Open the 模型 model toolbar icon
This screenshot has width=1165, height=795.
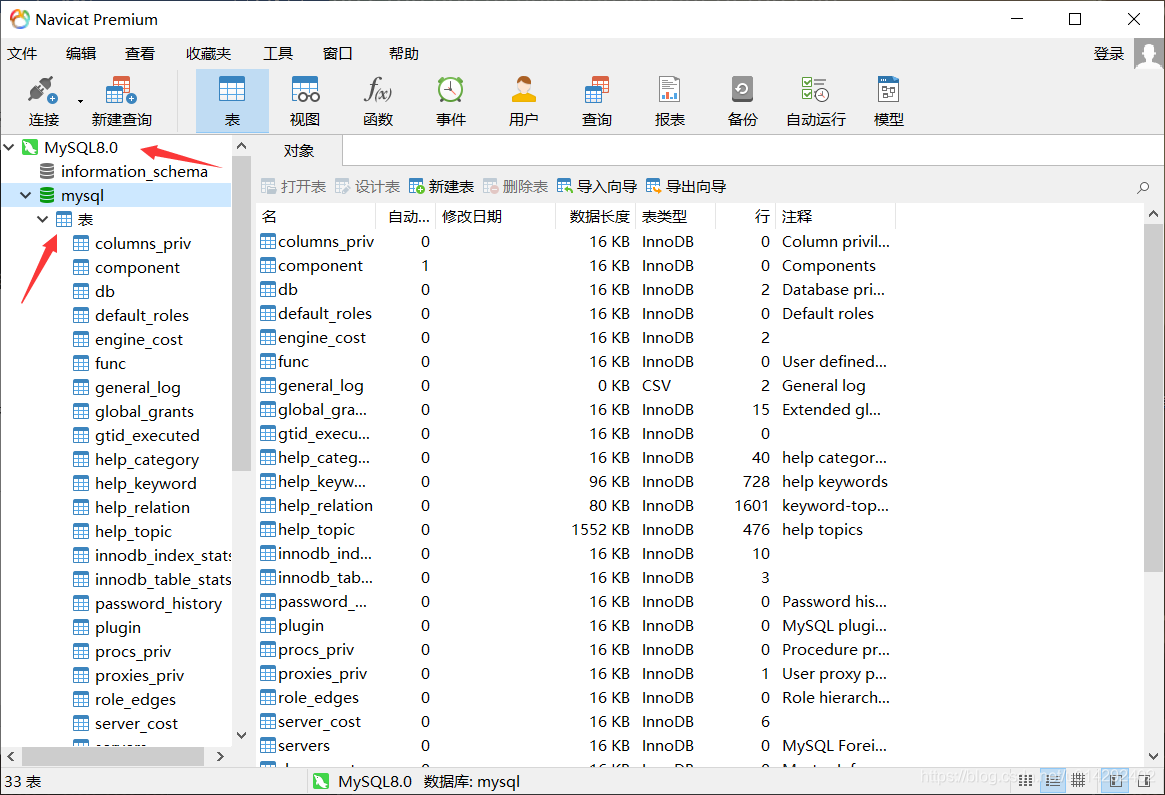[888, 101]
